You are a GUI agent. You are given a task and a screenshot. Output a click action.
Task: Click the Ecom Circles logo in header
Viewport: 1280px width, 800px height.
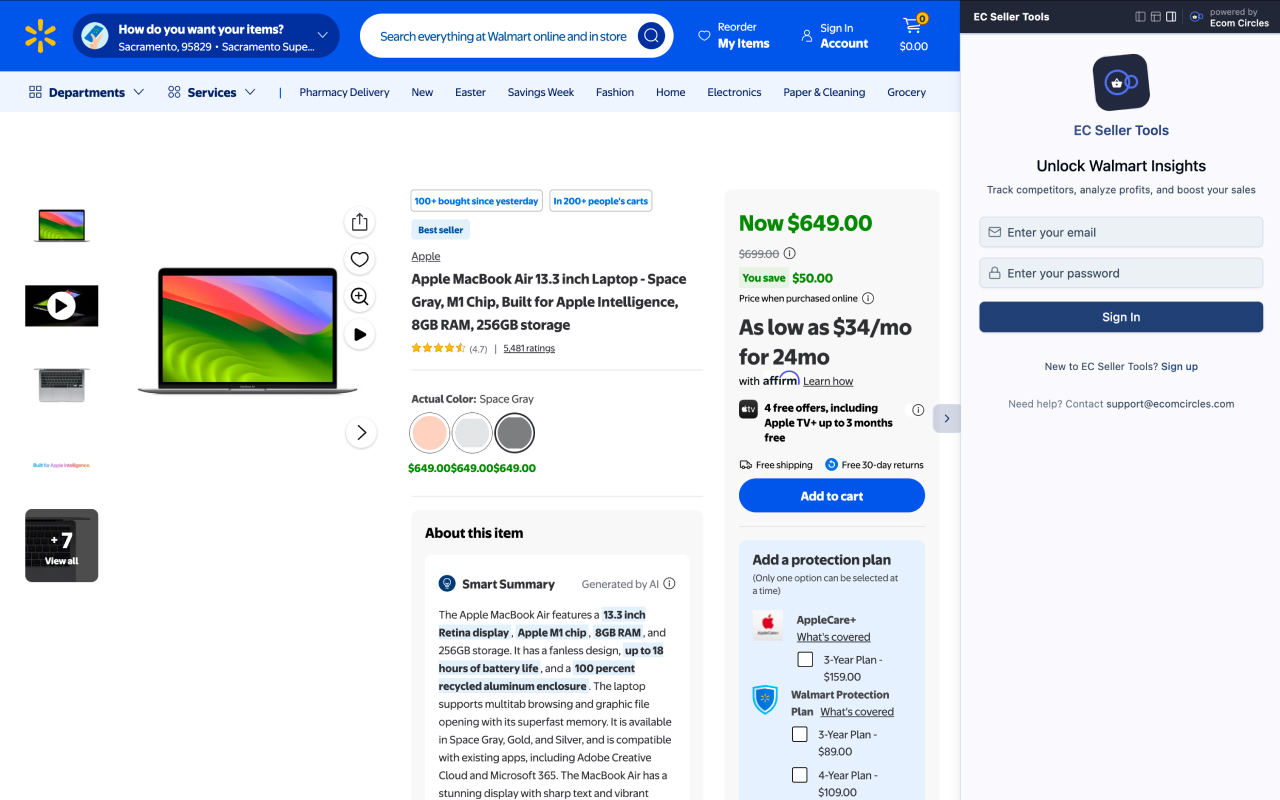tap(1196, 17)
